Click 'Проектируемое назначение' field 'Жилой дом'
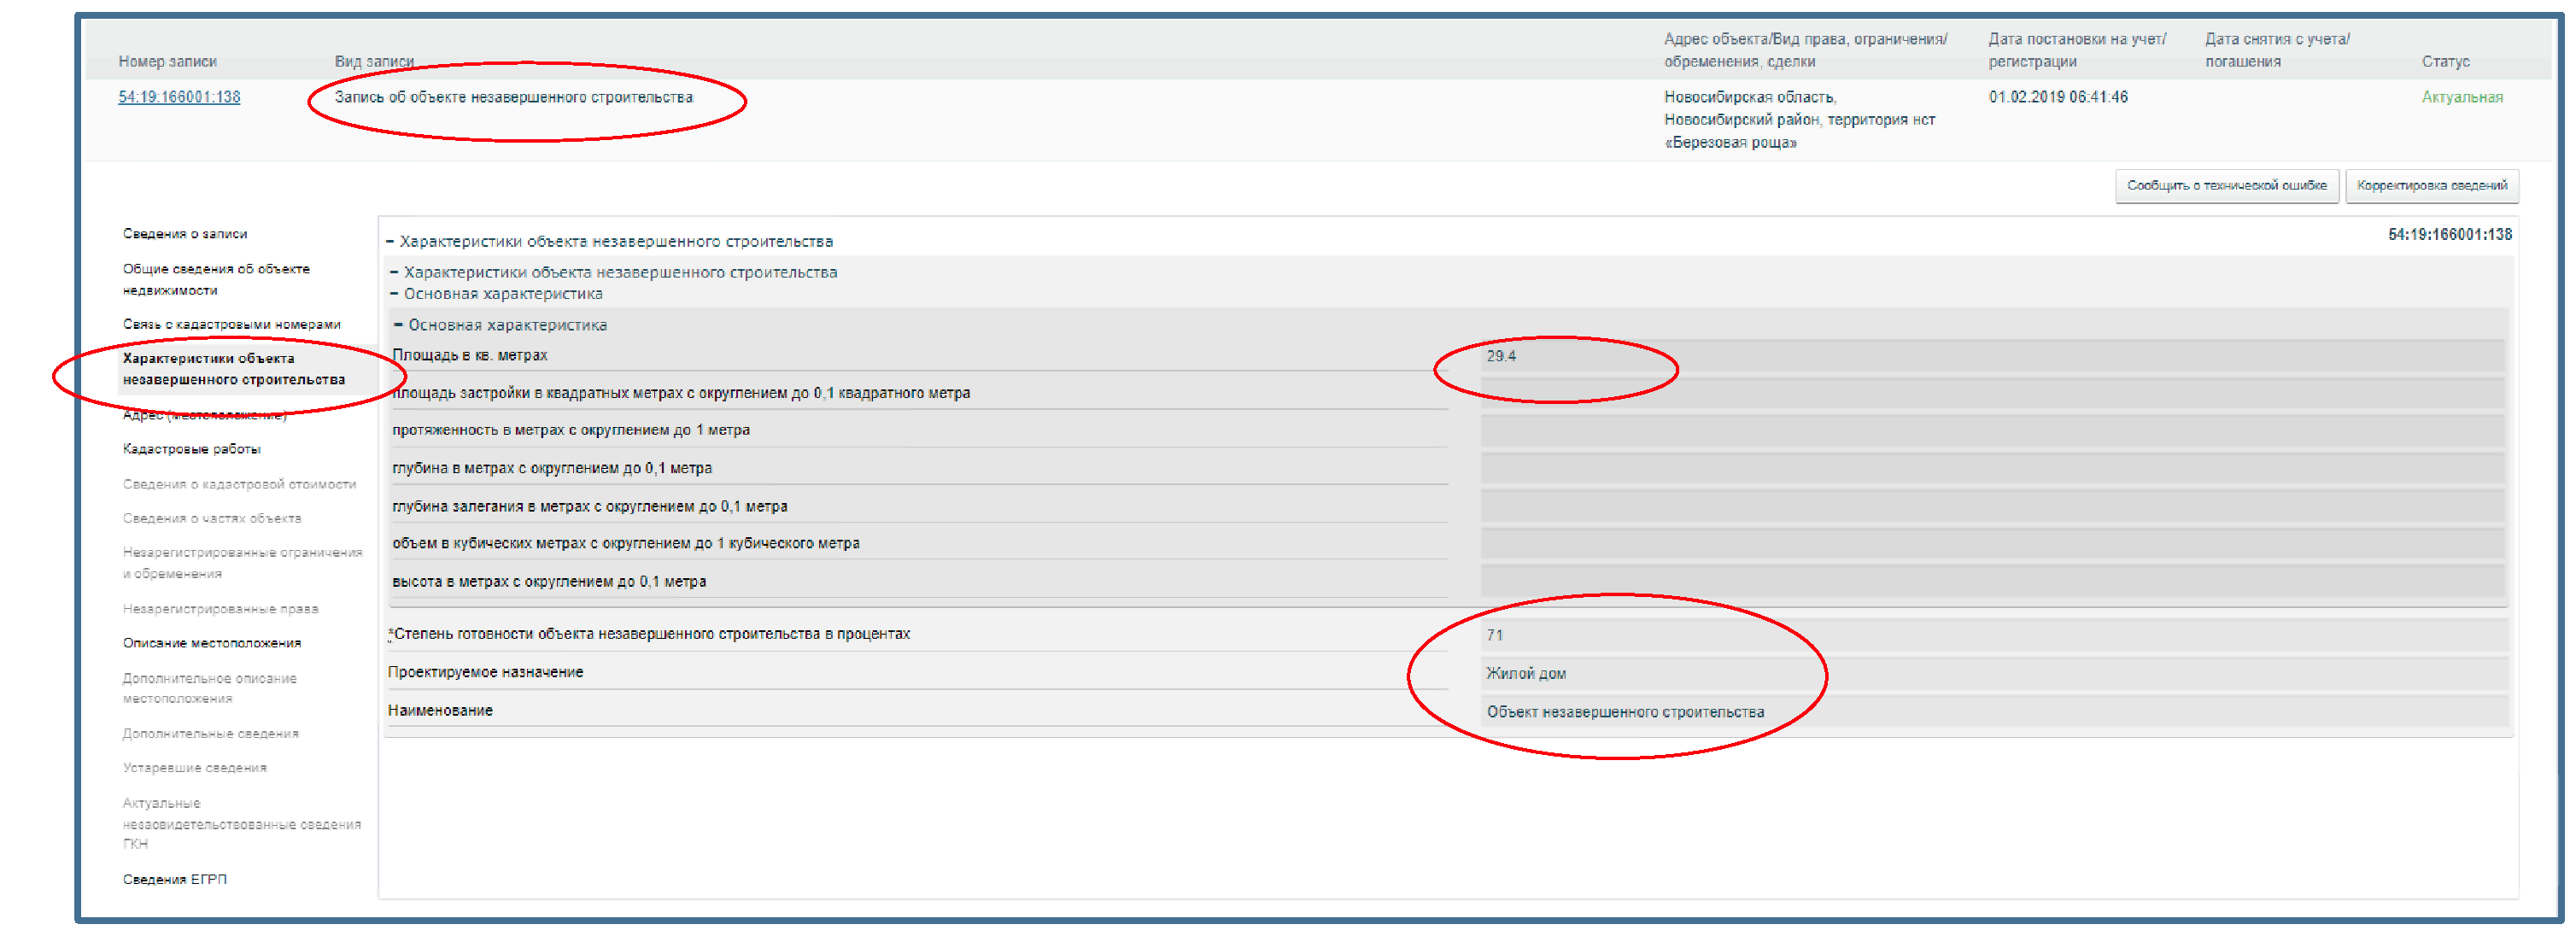Viewport: 2576px width, 942px height. [1994, 674]
